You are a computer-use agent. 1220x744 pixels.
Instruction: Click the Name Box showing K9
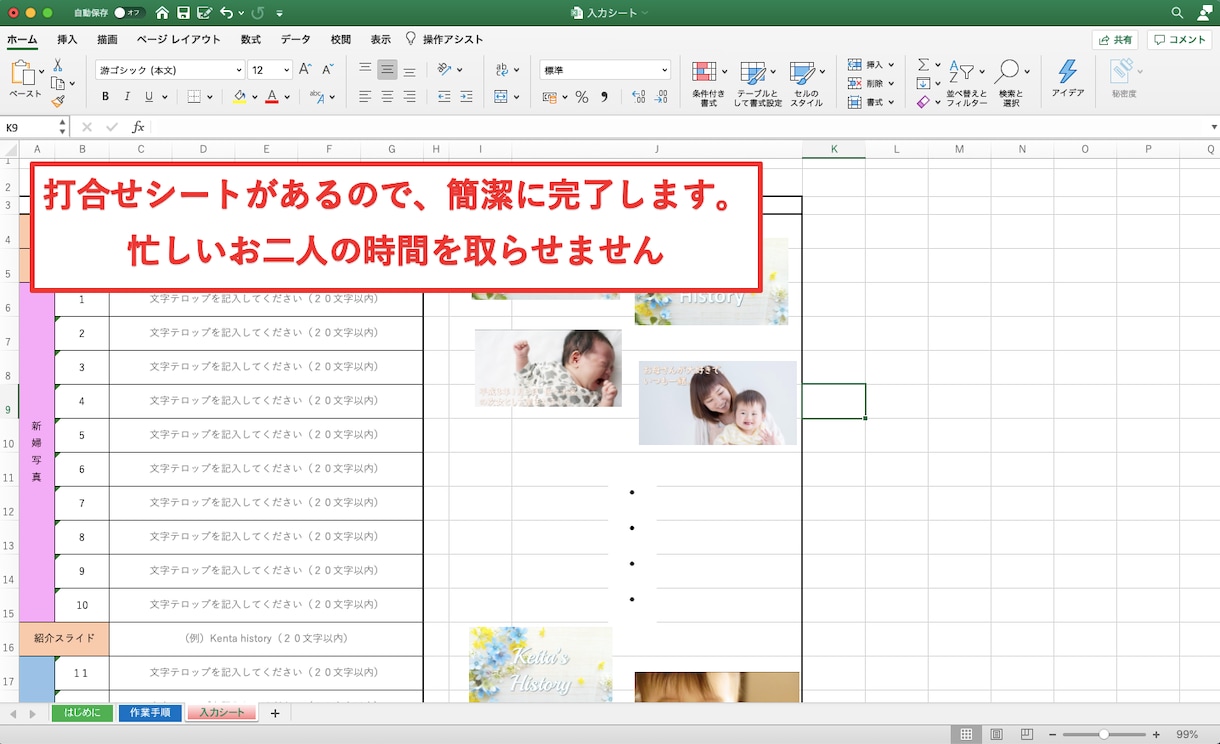[x=30, y=127]
